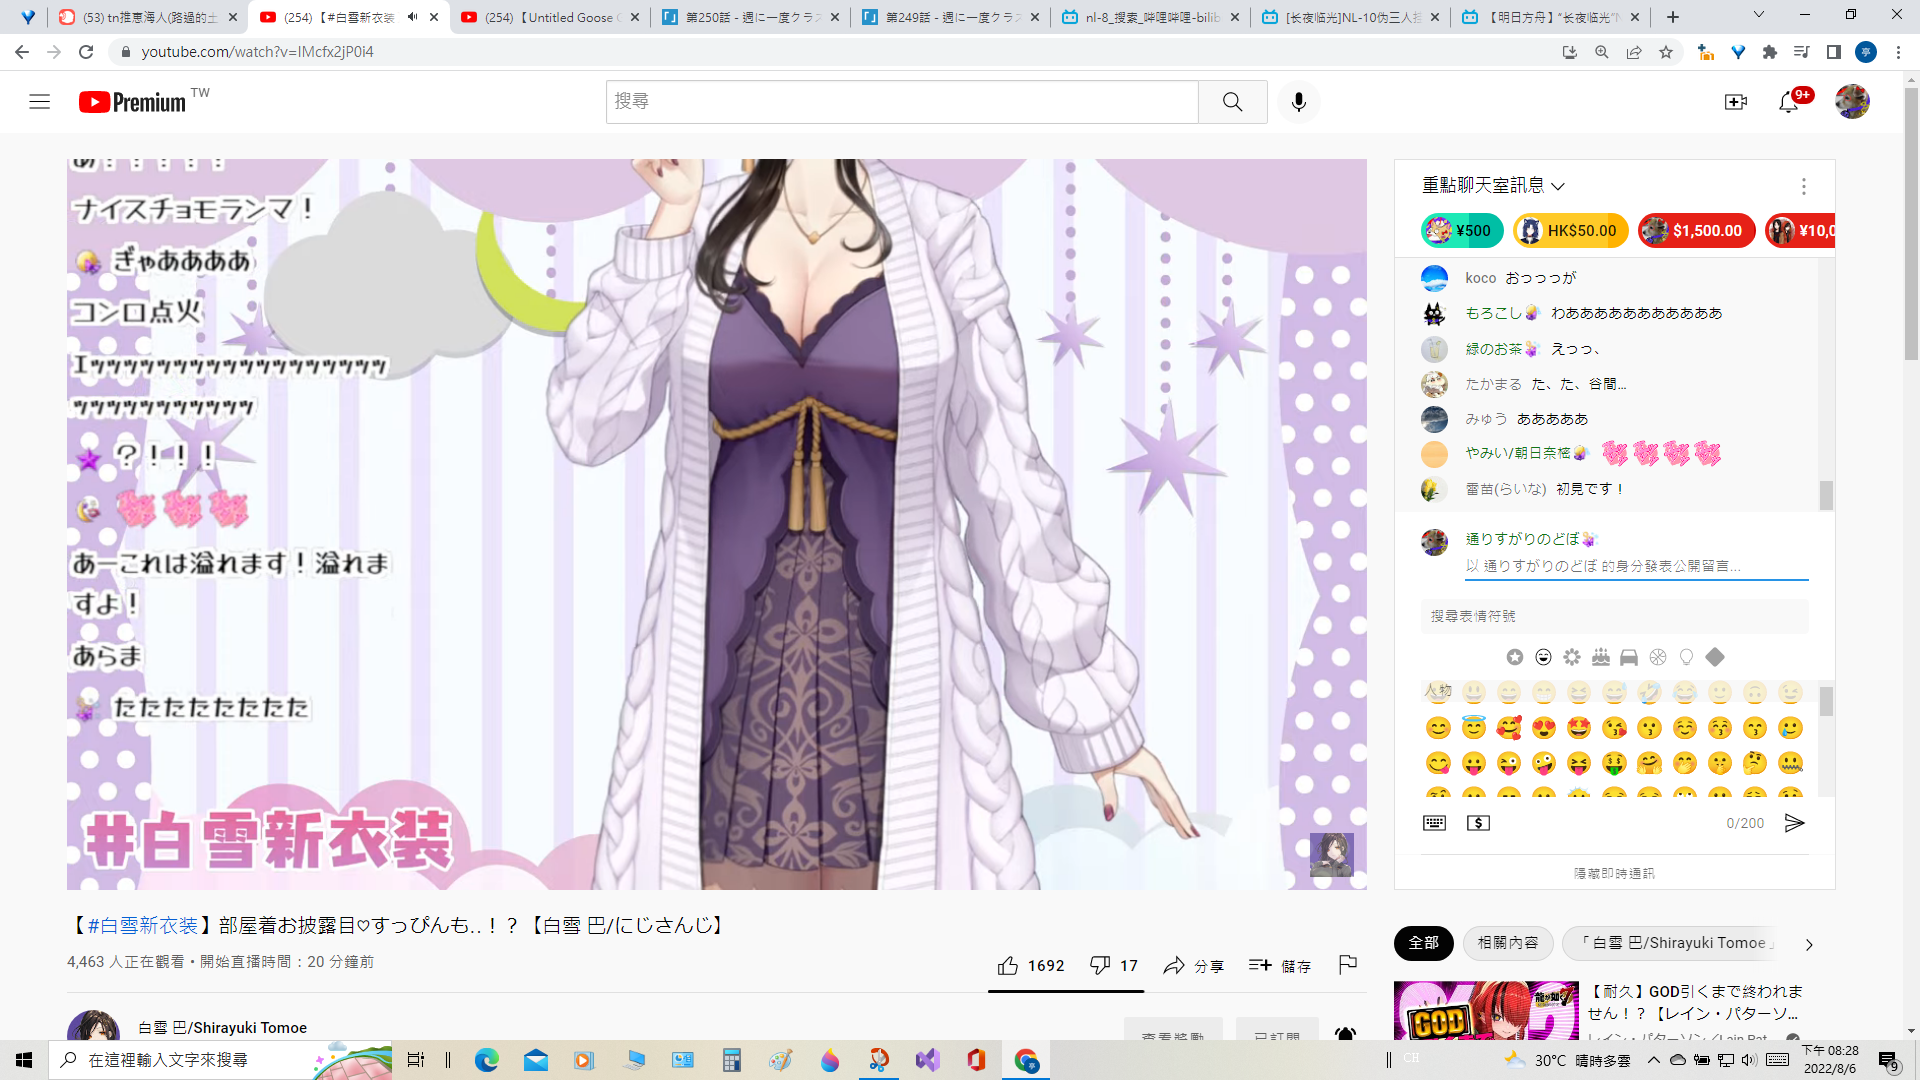Reload the page

point(86,52)
